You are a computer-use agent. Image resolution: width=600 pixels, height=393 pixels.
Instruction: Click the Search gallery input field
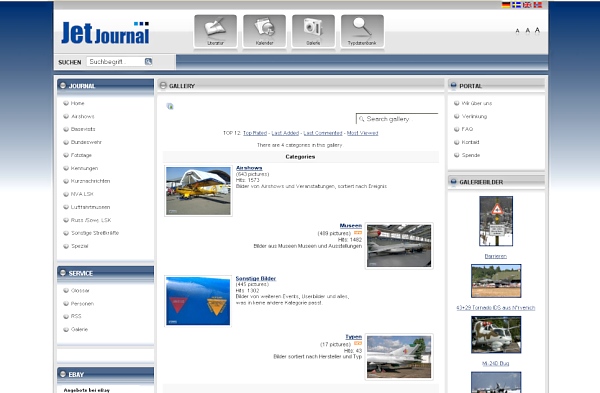pyautogui.click(x=397, y=119)
